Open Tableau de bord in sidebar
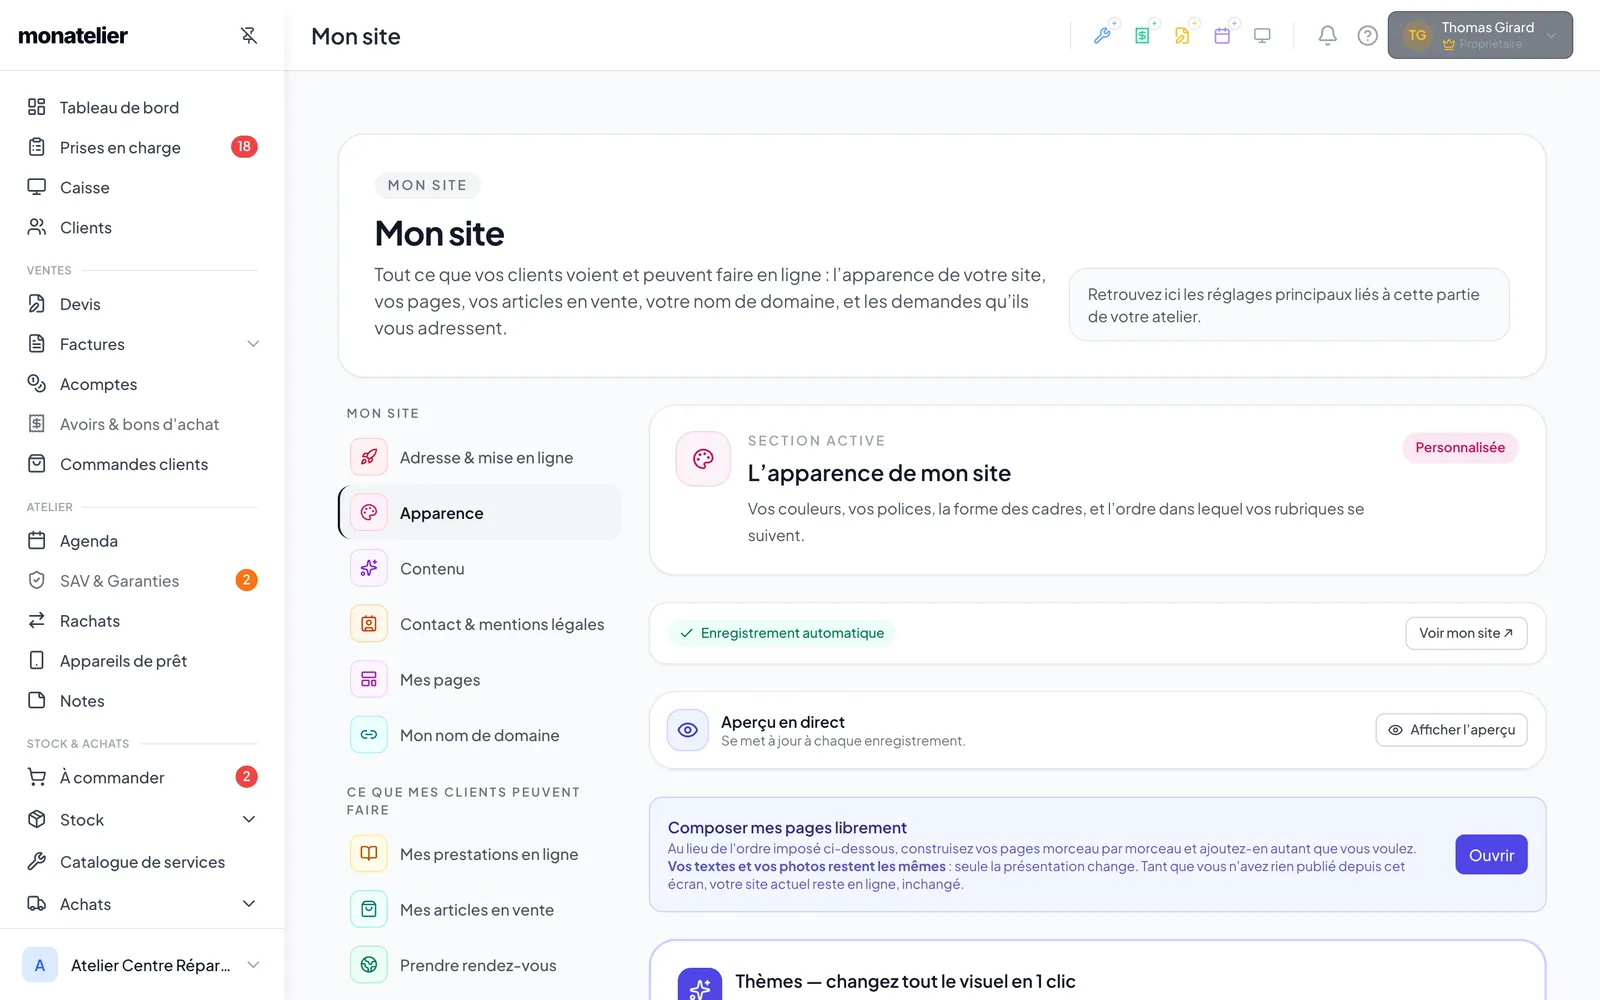 142,107
